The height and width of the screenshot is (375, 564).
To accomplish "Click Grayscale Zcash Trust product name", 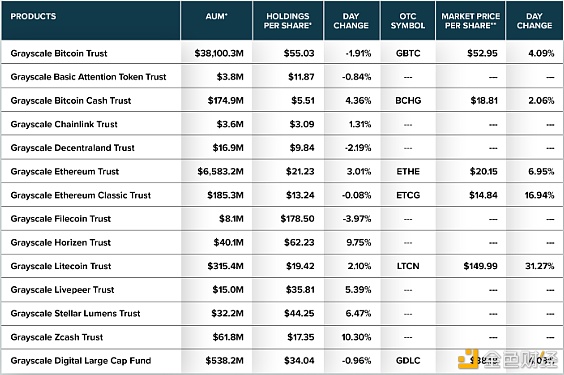I will pyautogui.click(x=57, y=337).
